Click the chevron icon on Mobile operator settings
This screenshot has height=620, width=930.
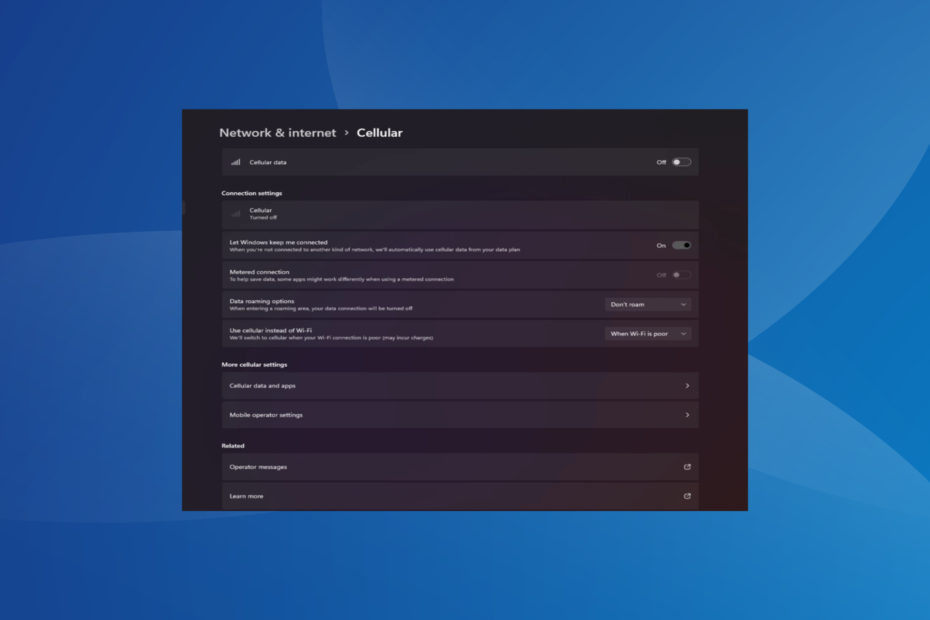687,414
